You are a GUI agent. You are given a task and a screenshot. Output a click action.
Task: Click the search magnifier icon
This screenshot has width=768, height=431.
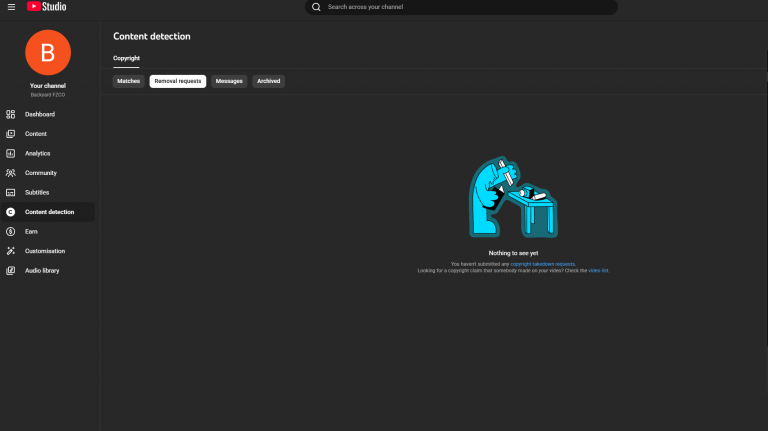[x=316, y=7]
